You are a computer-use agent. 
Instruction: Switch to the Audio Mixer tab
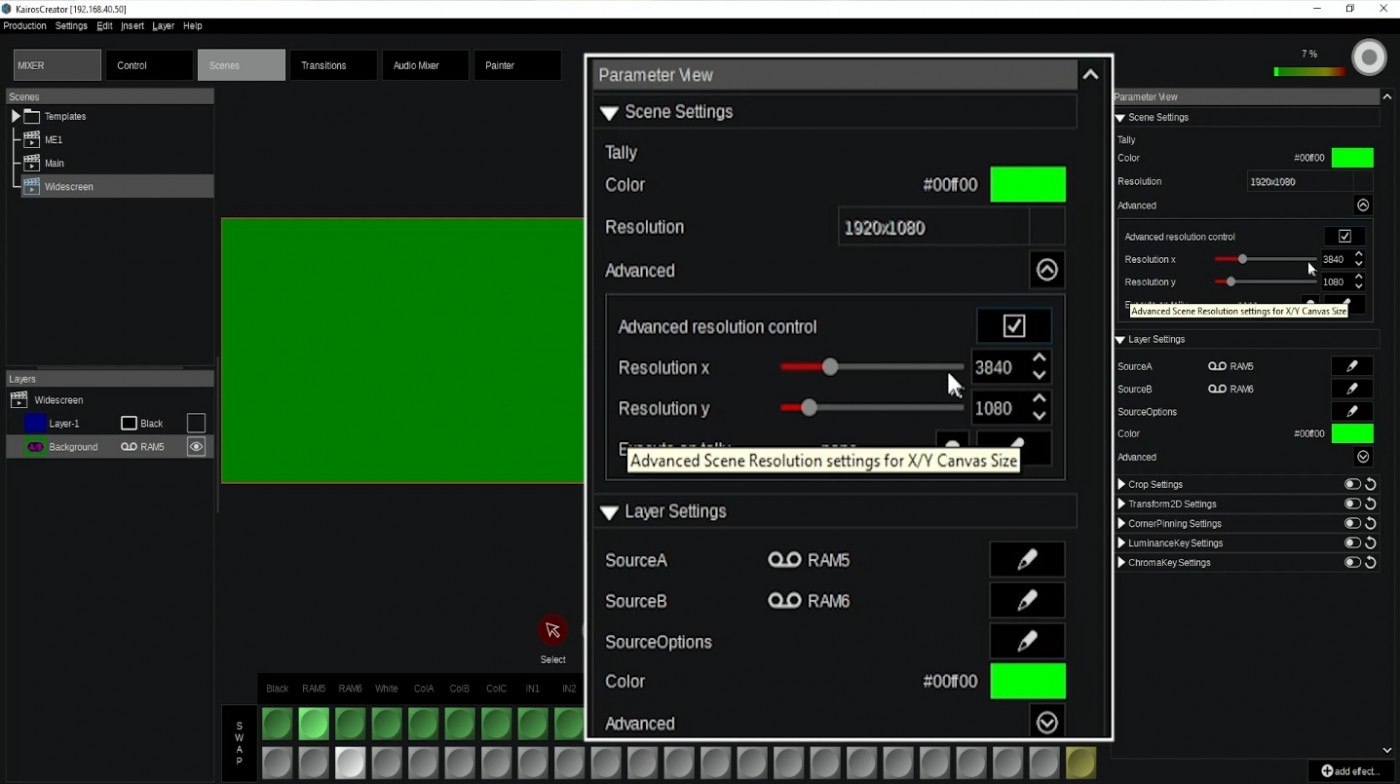[425, 65]
